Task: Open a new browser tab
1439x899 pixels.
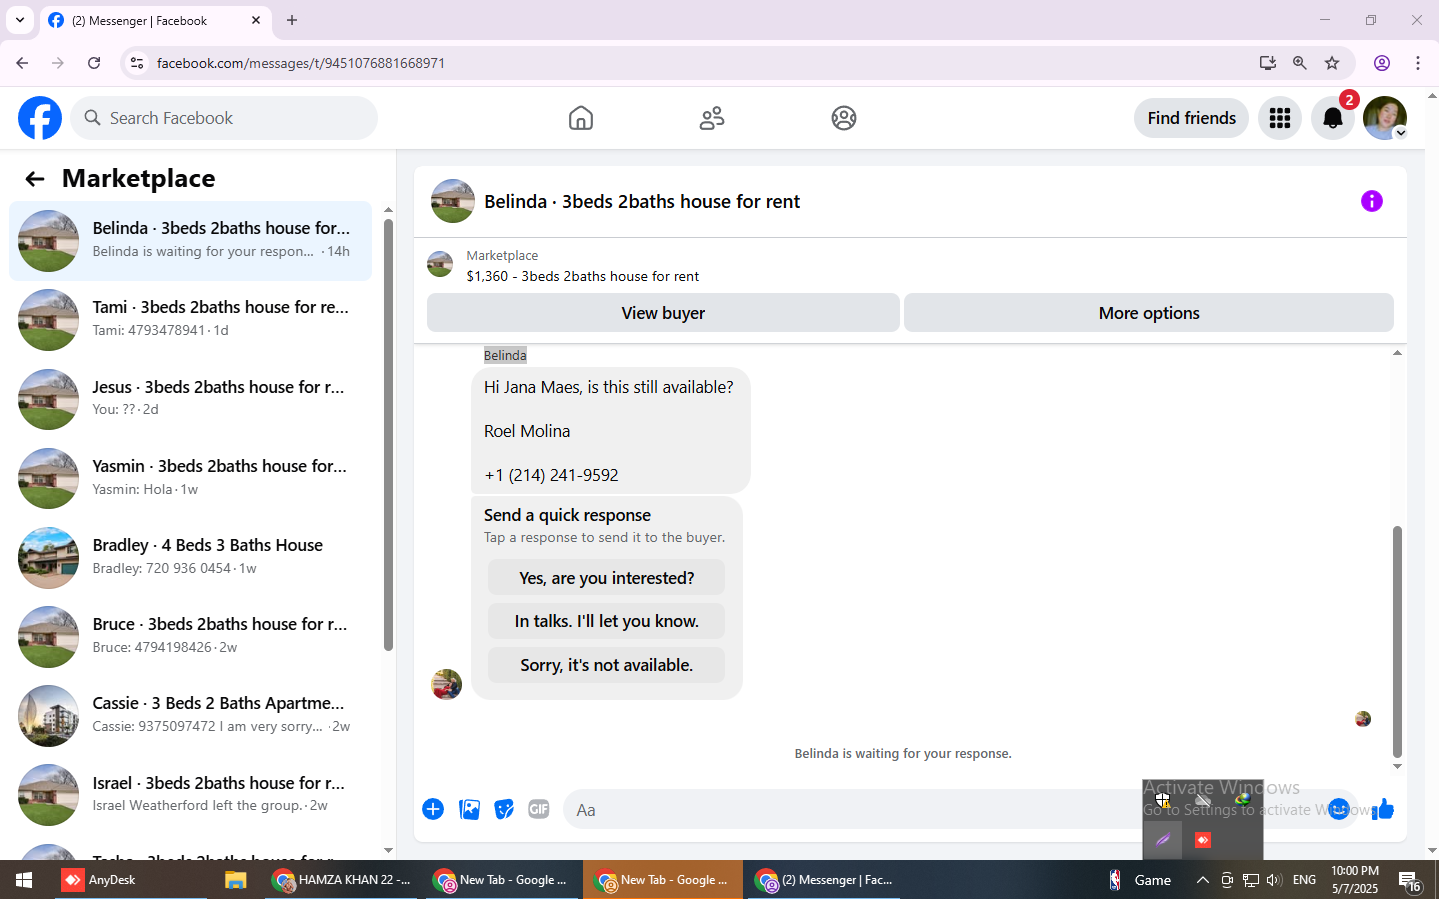Action: (x=292, y=20)
